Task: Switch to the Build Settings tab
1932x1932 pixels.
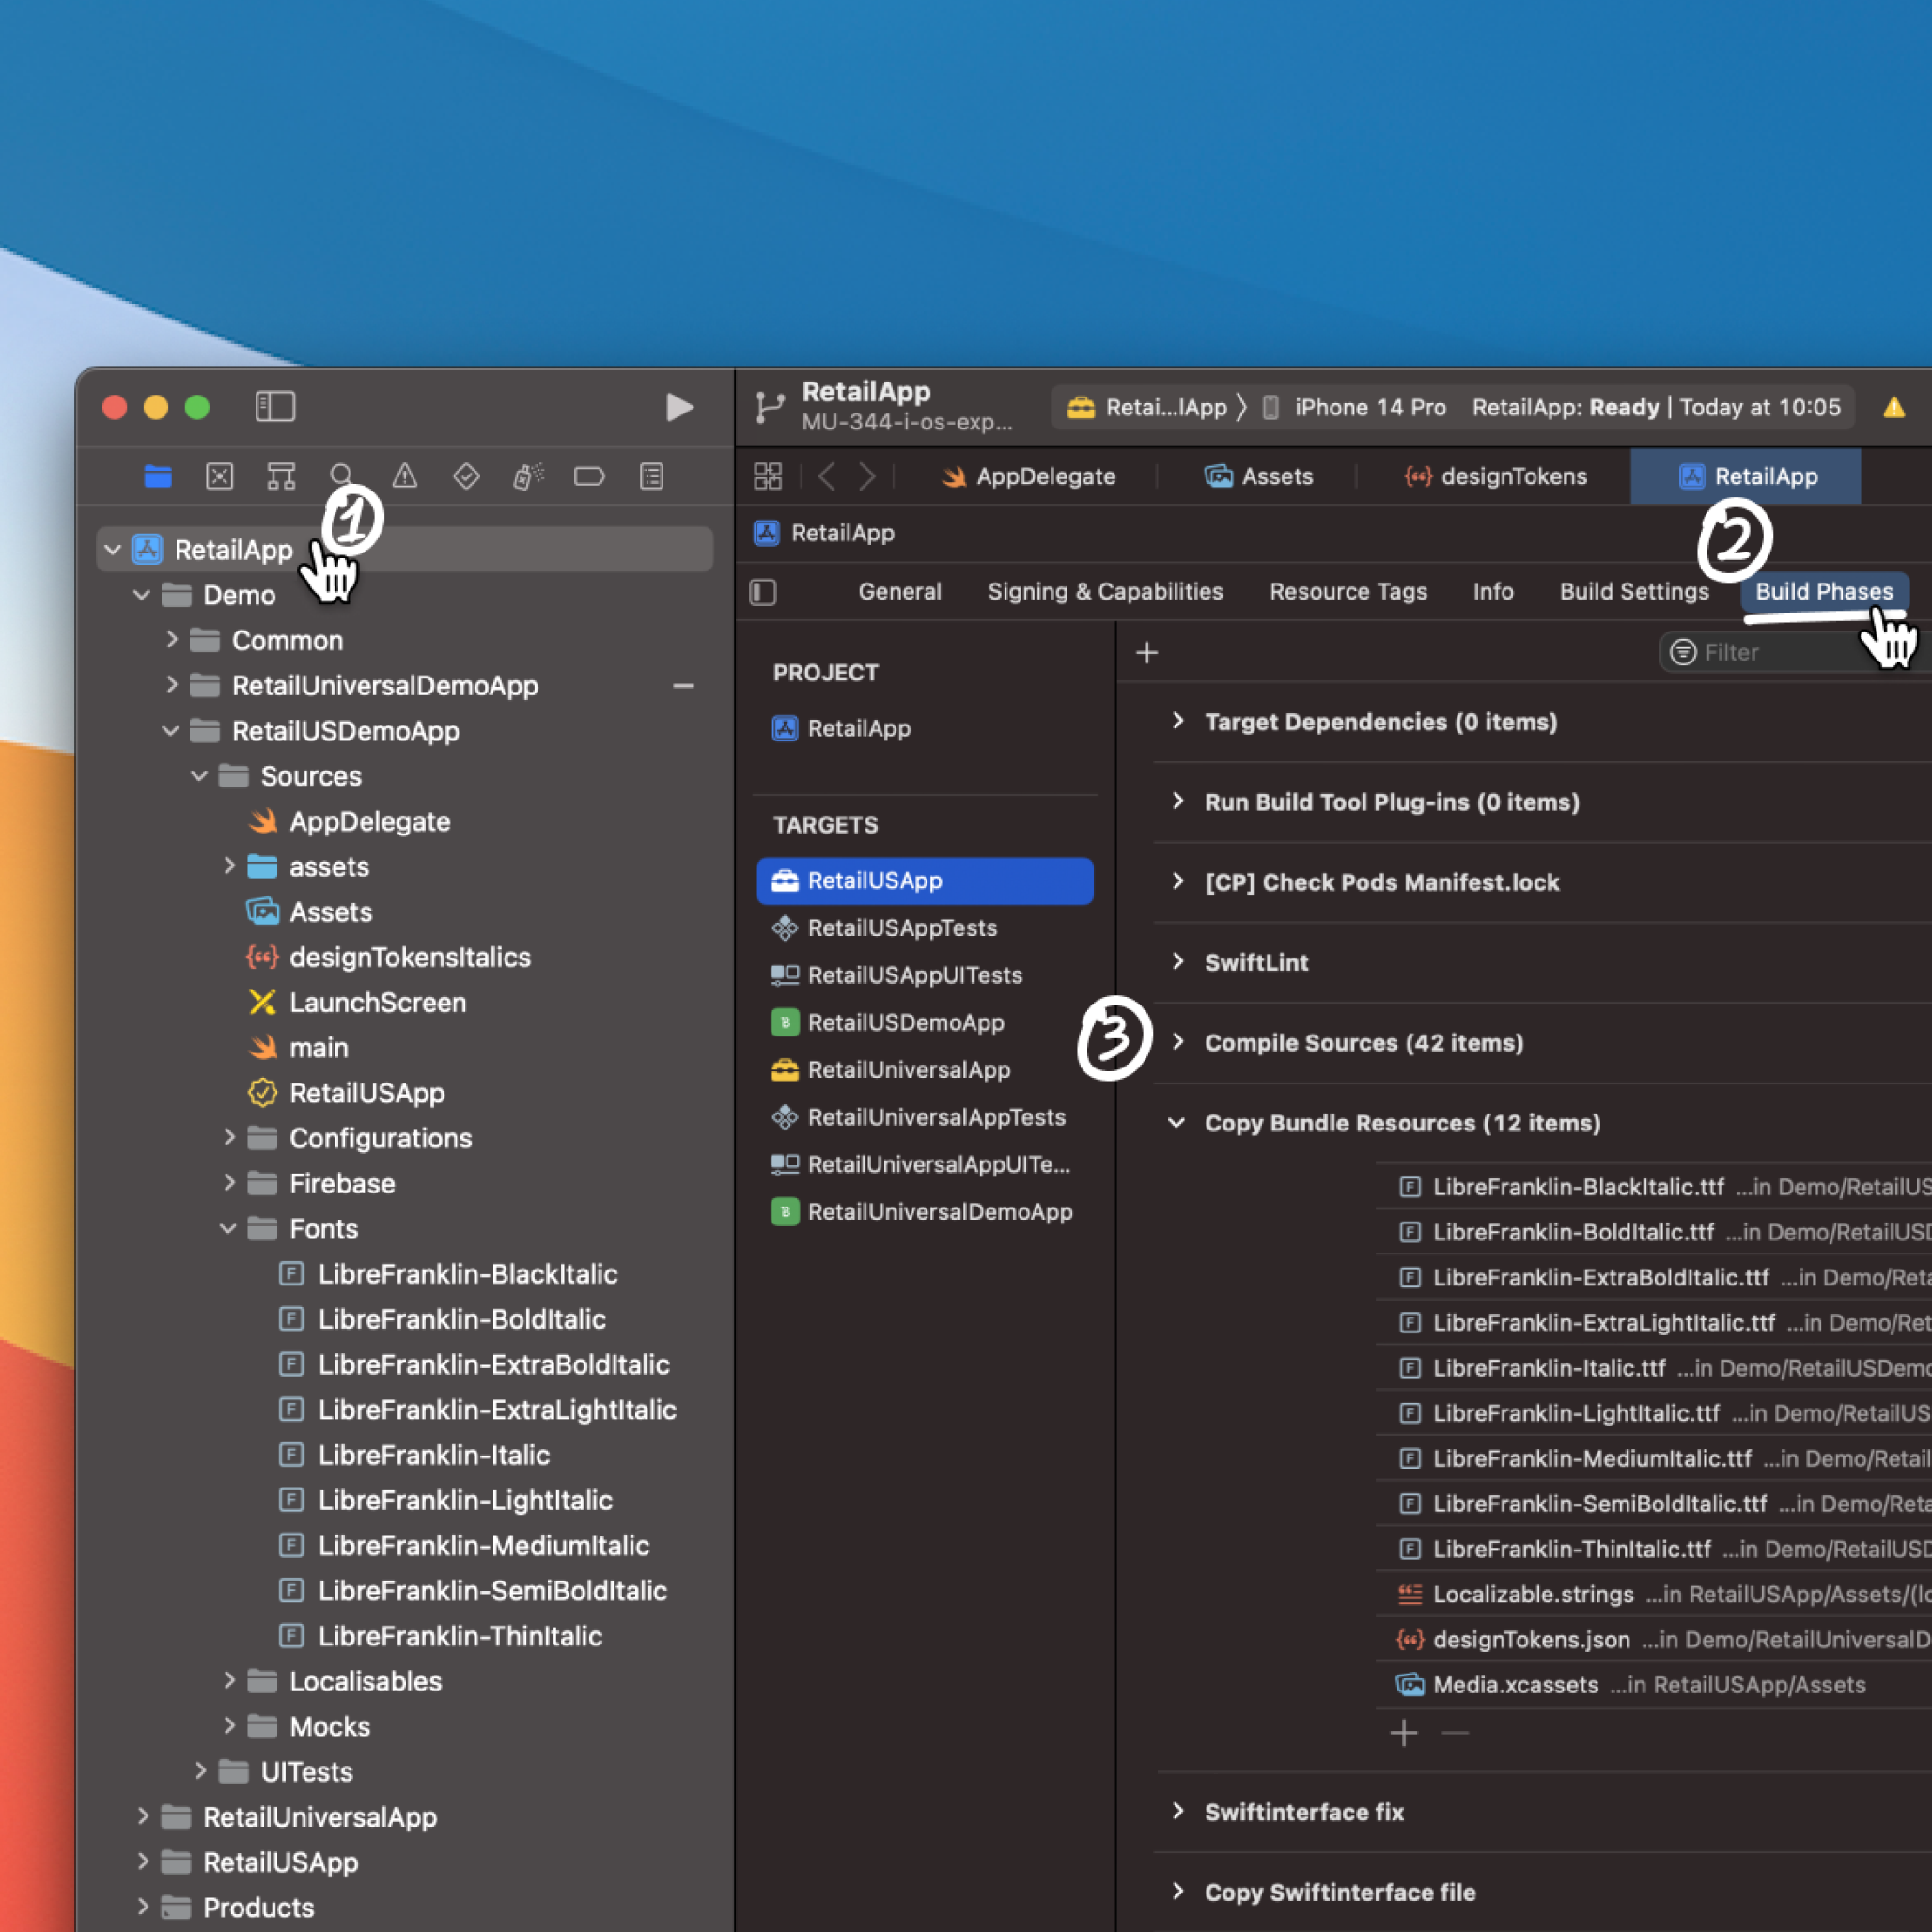Action: [x=1633, y=591]
